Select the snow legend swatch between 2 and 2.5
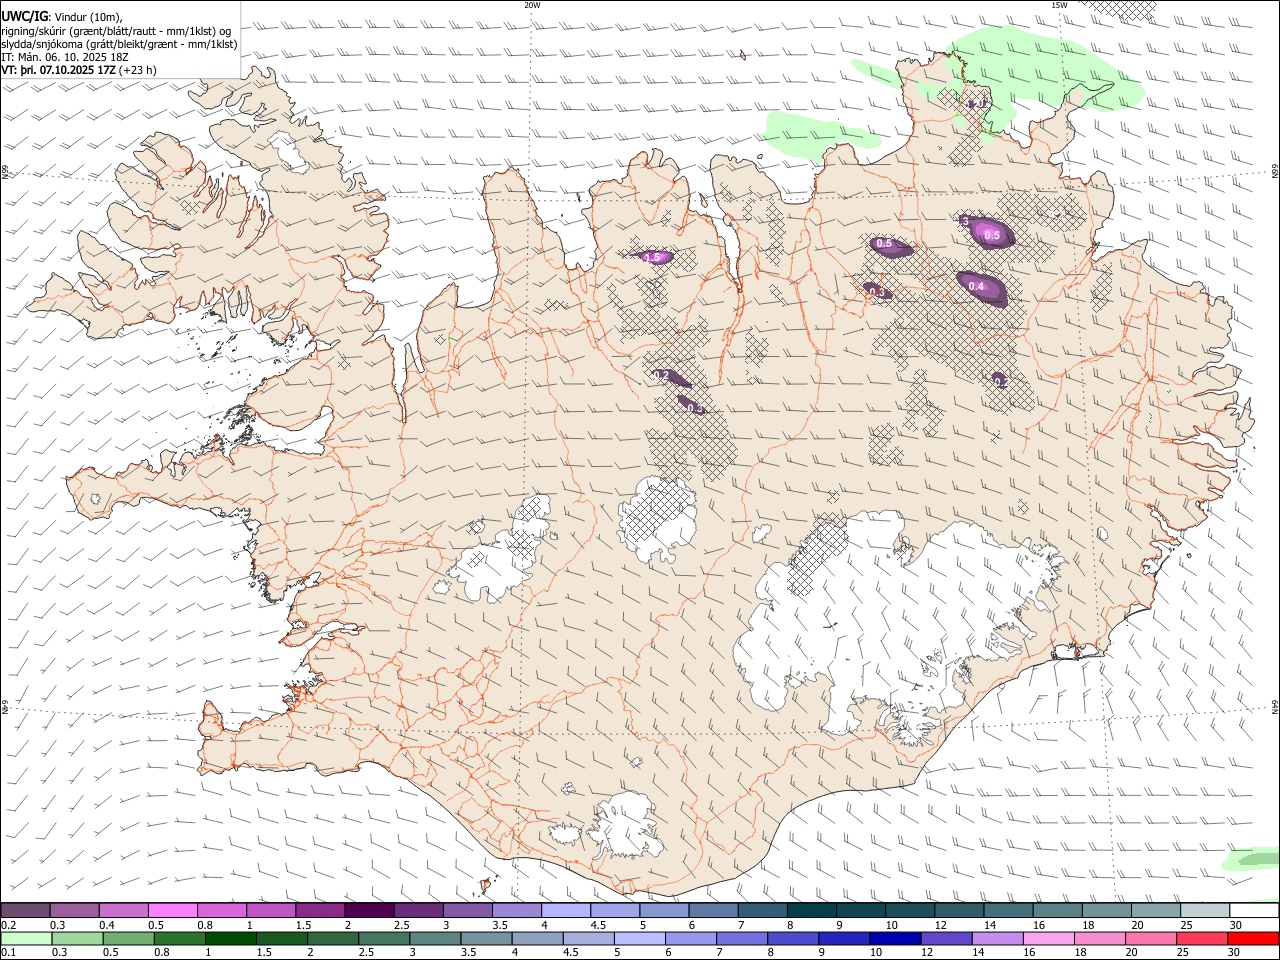 coord(369,910)
